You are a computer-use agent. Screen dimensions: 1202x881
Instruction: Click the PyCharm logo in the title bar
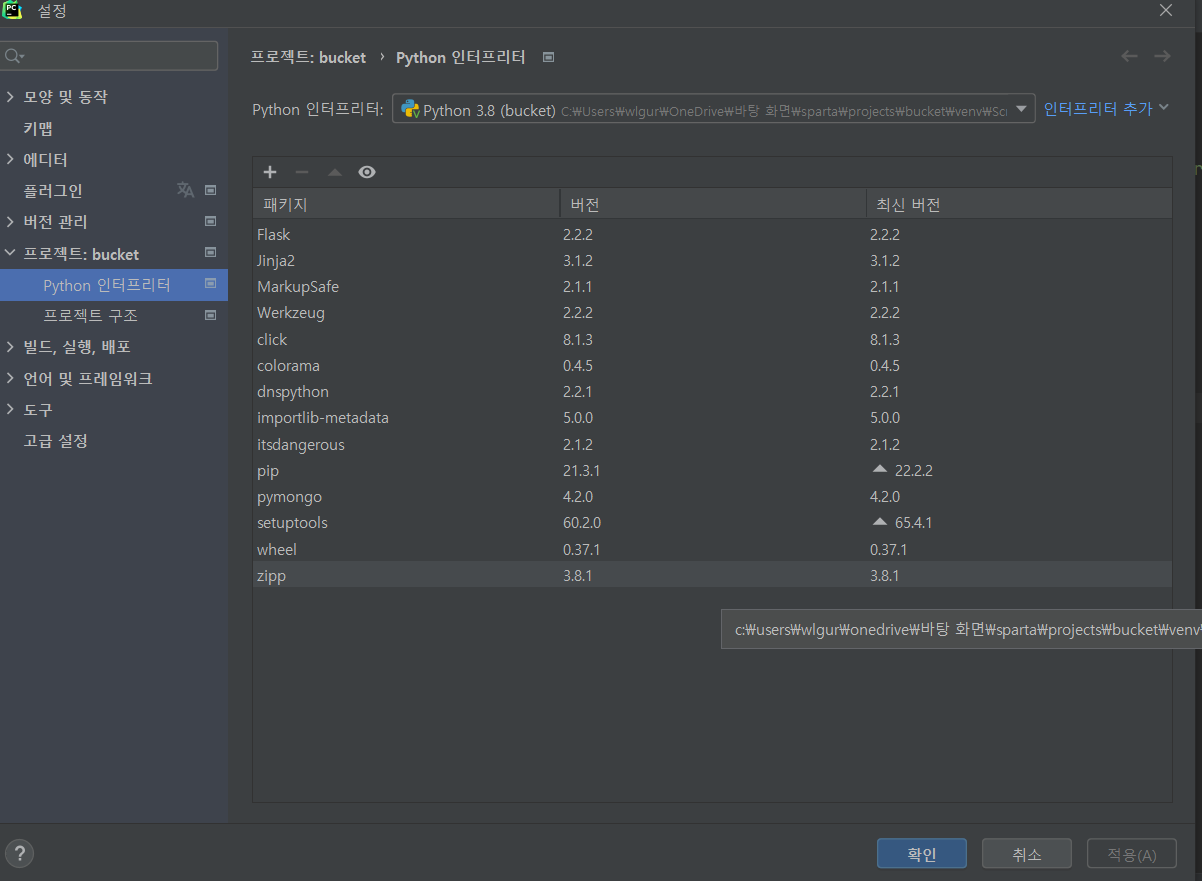pos(13,11)
